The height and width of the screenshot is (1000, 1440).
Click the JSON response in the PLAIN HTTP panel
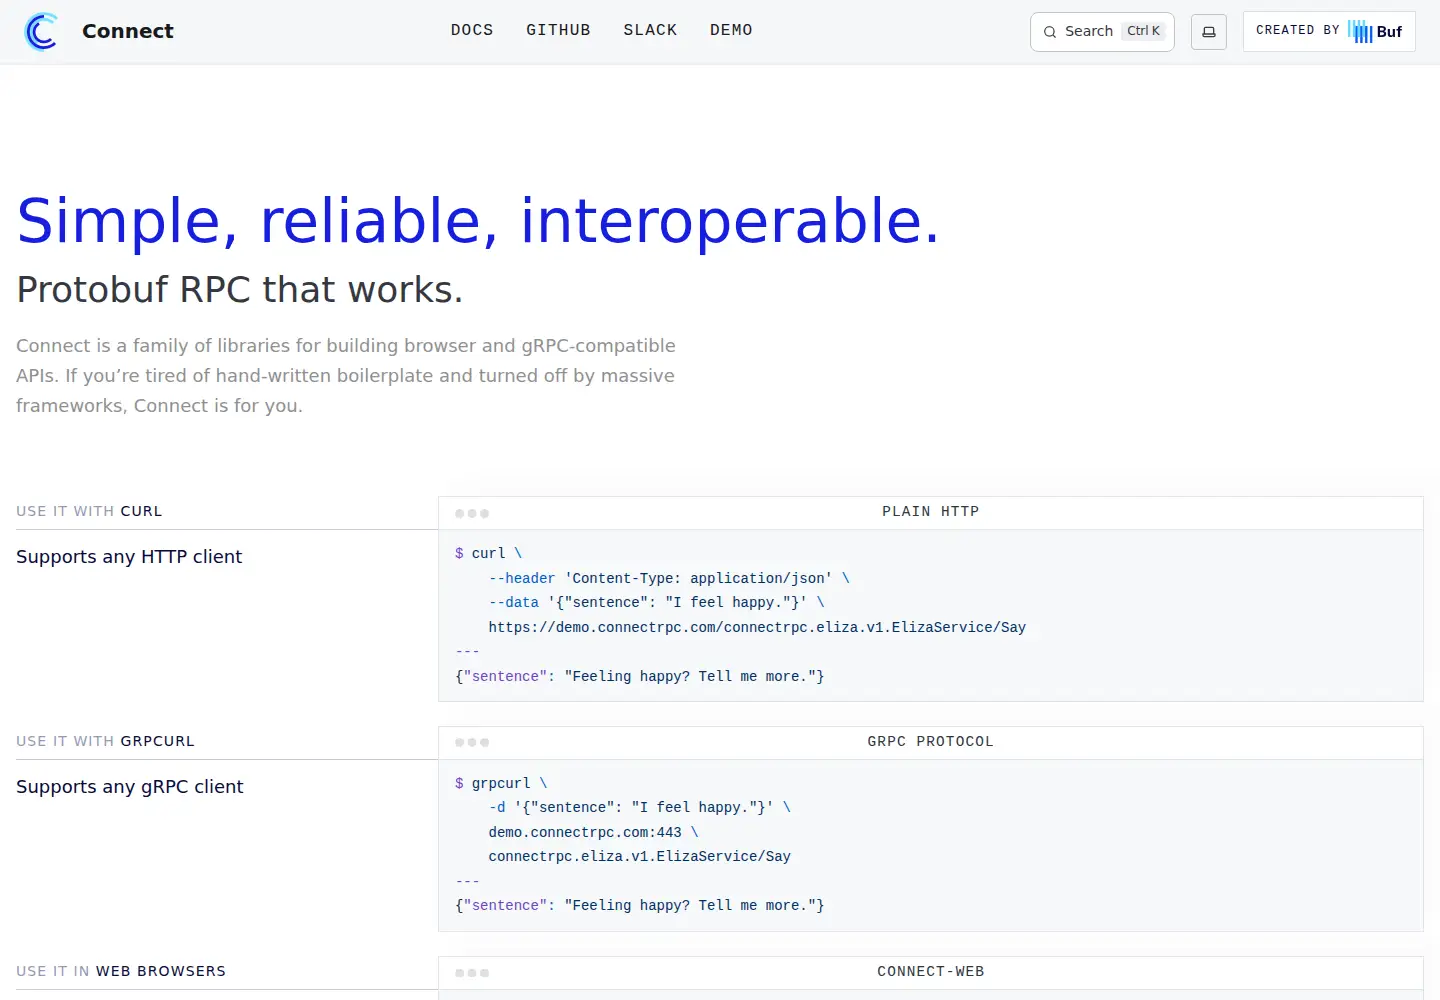pos(640,676)
